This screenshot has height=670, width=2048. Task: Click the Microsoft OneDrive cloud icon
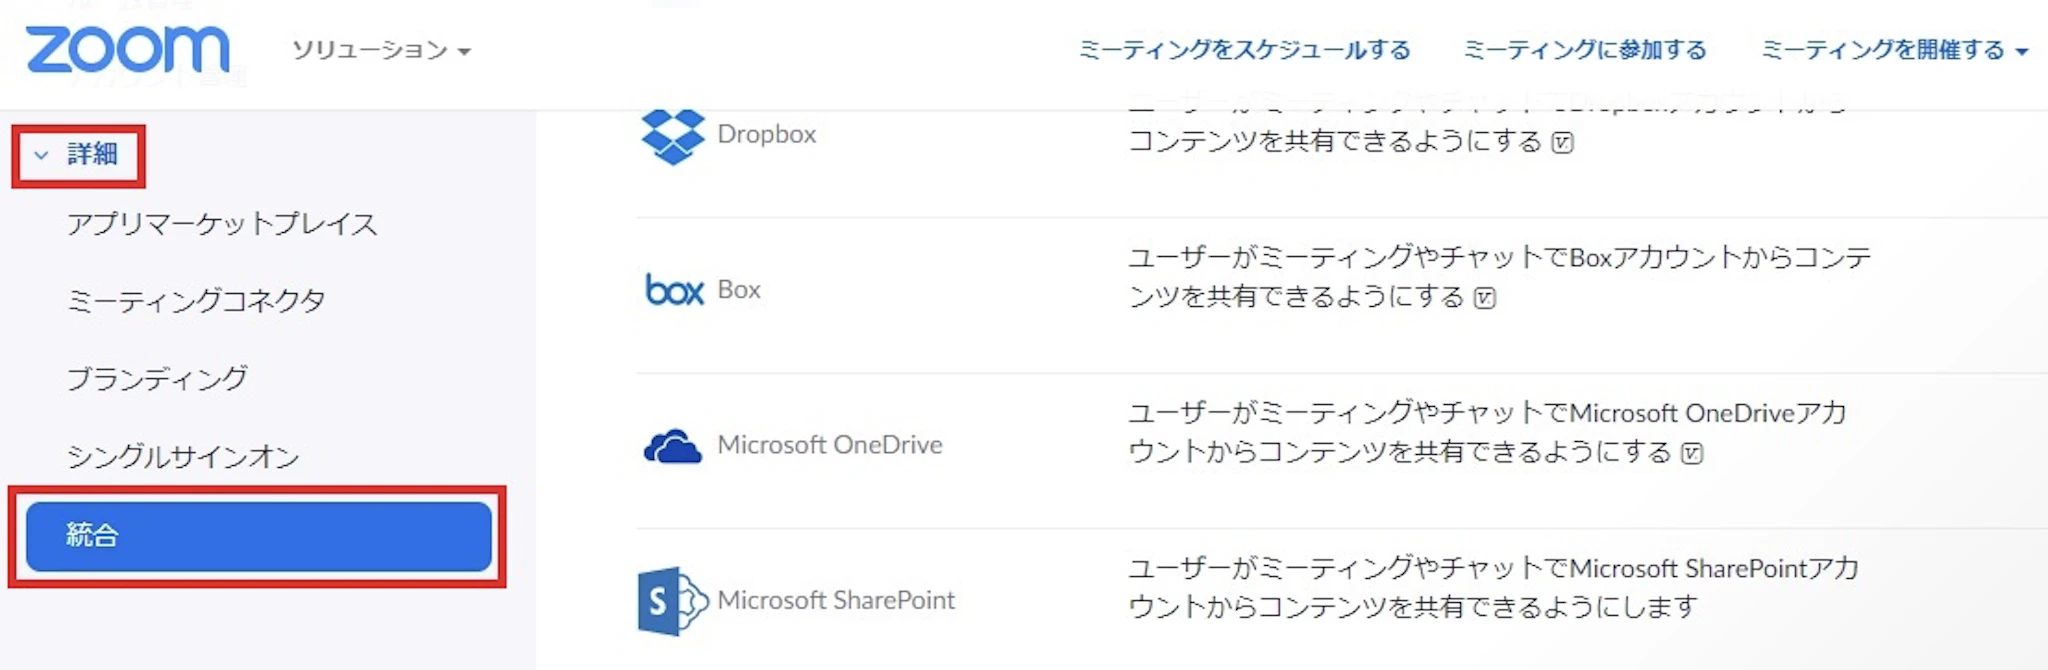pos(672,446)
